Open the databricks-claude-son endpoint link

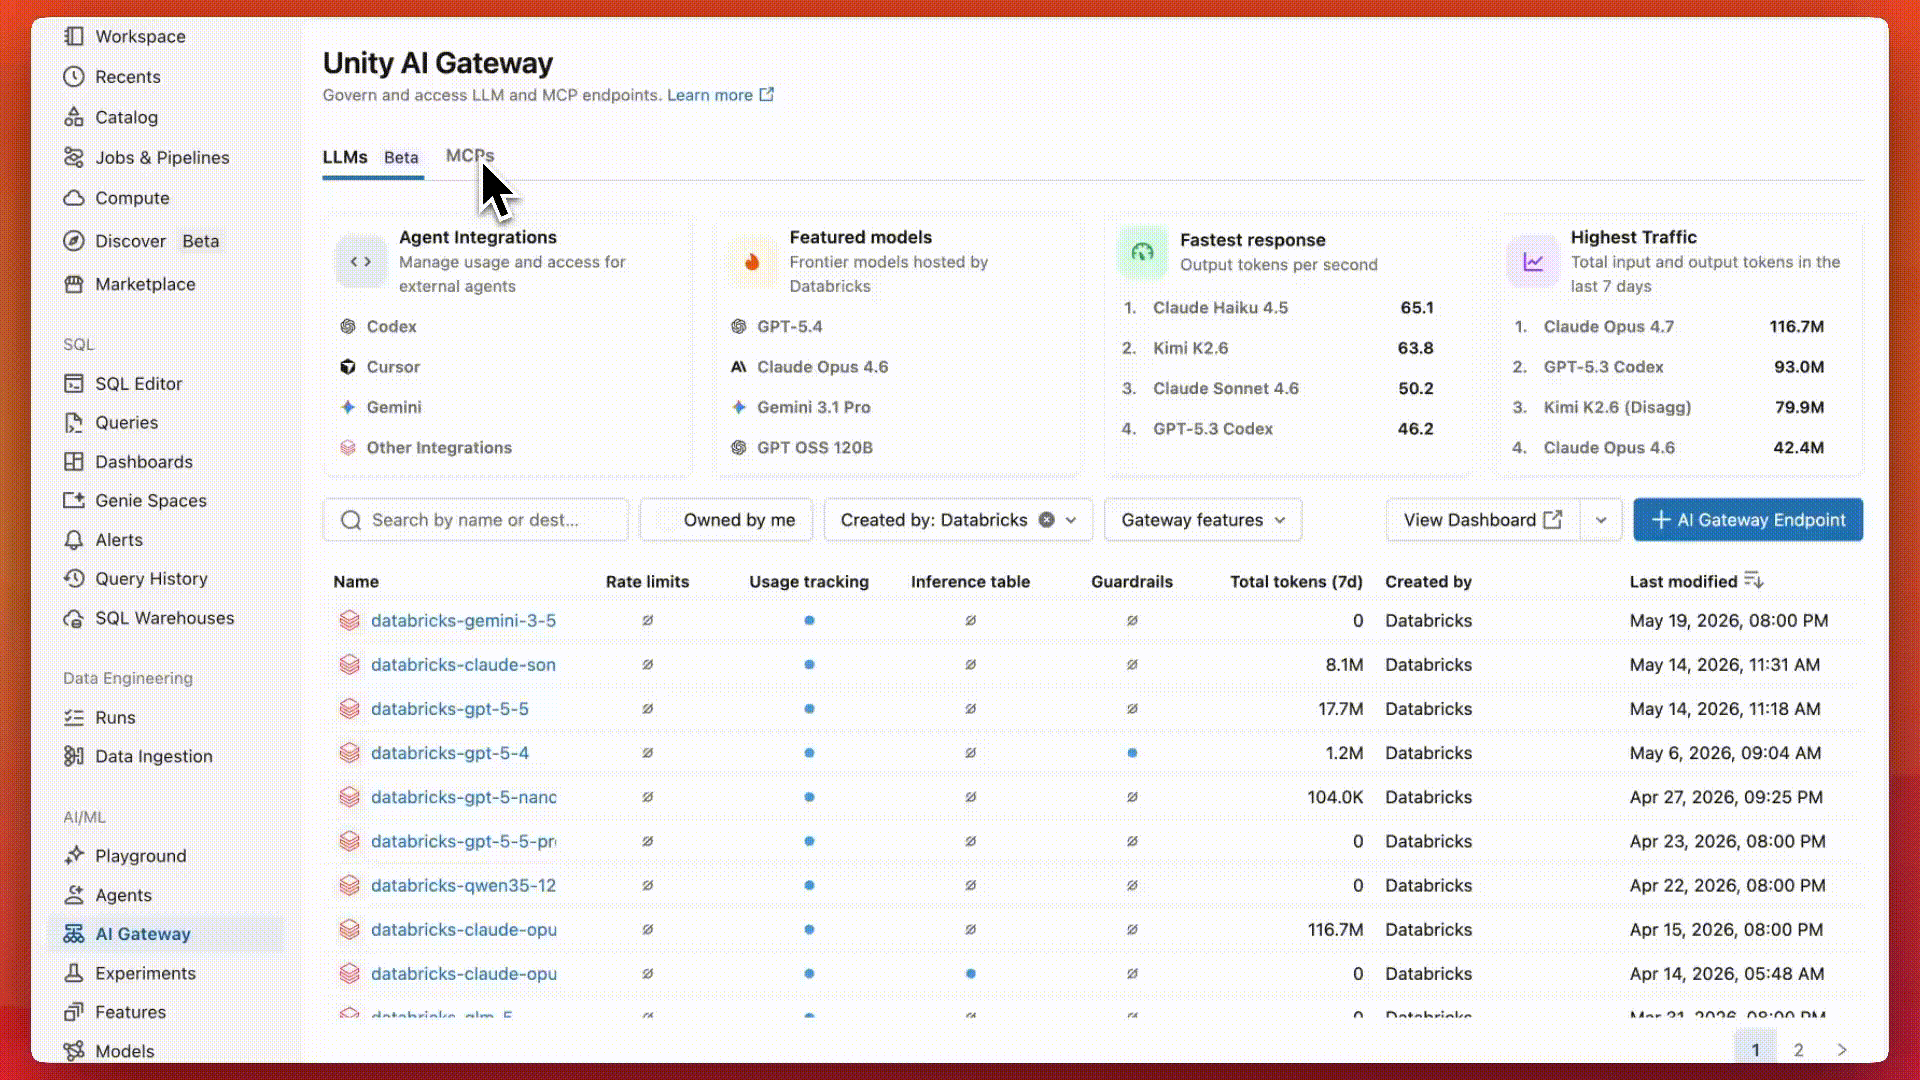(x=463, y=664)
